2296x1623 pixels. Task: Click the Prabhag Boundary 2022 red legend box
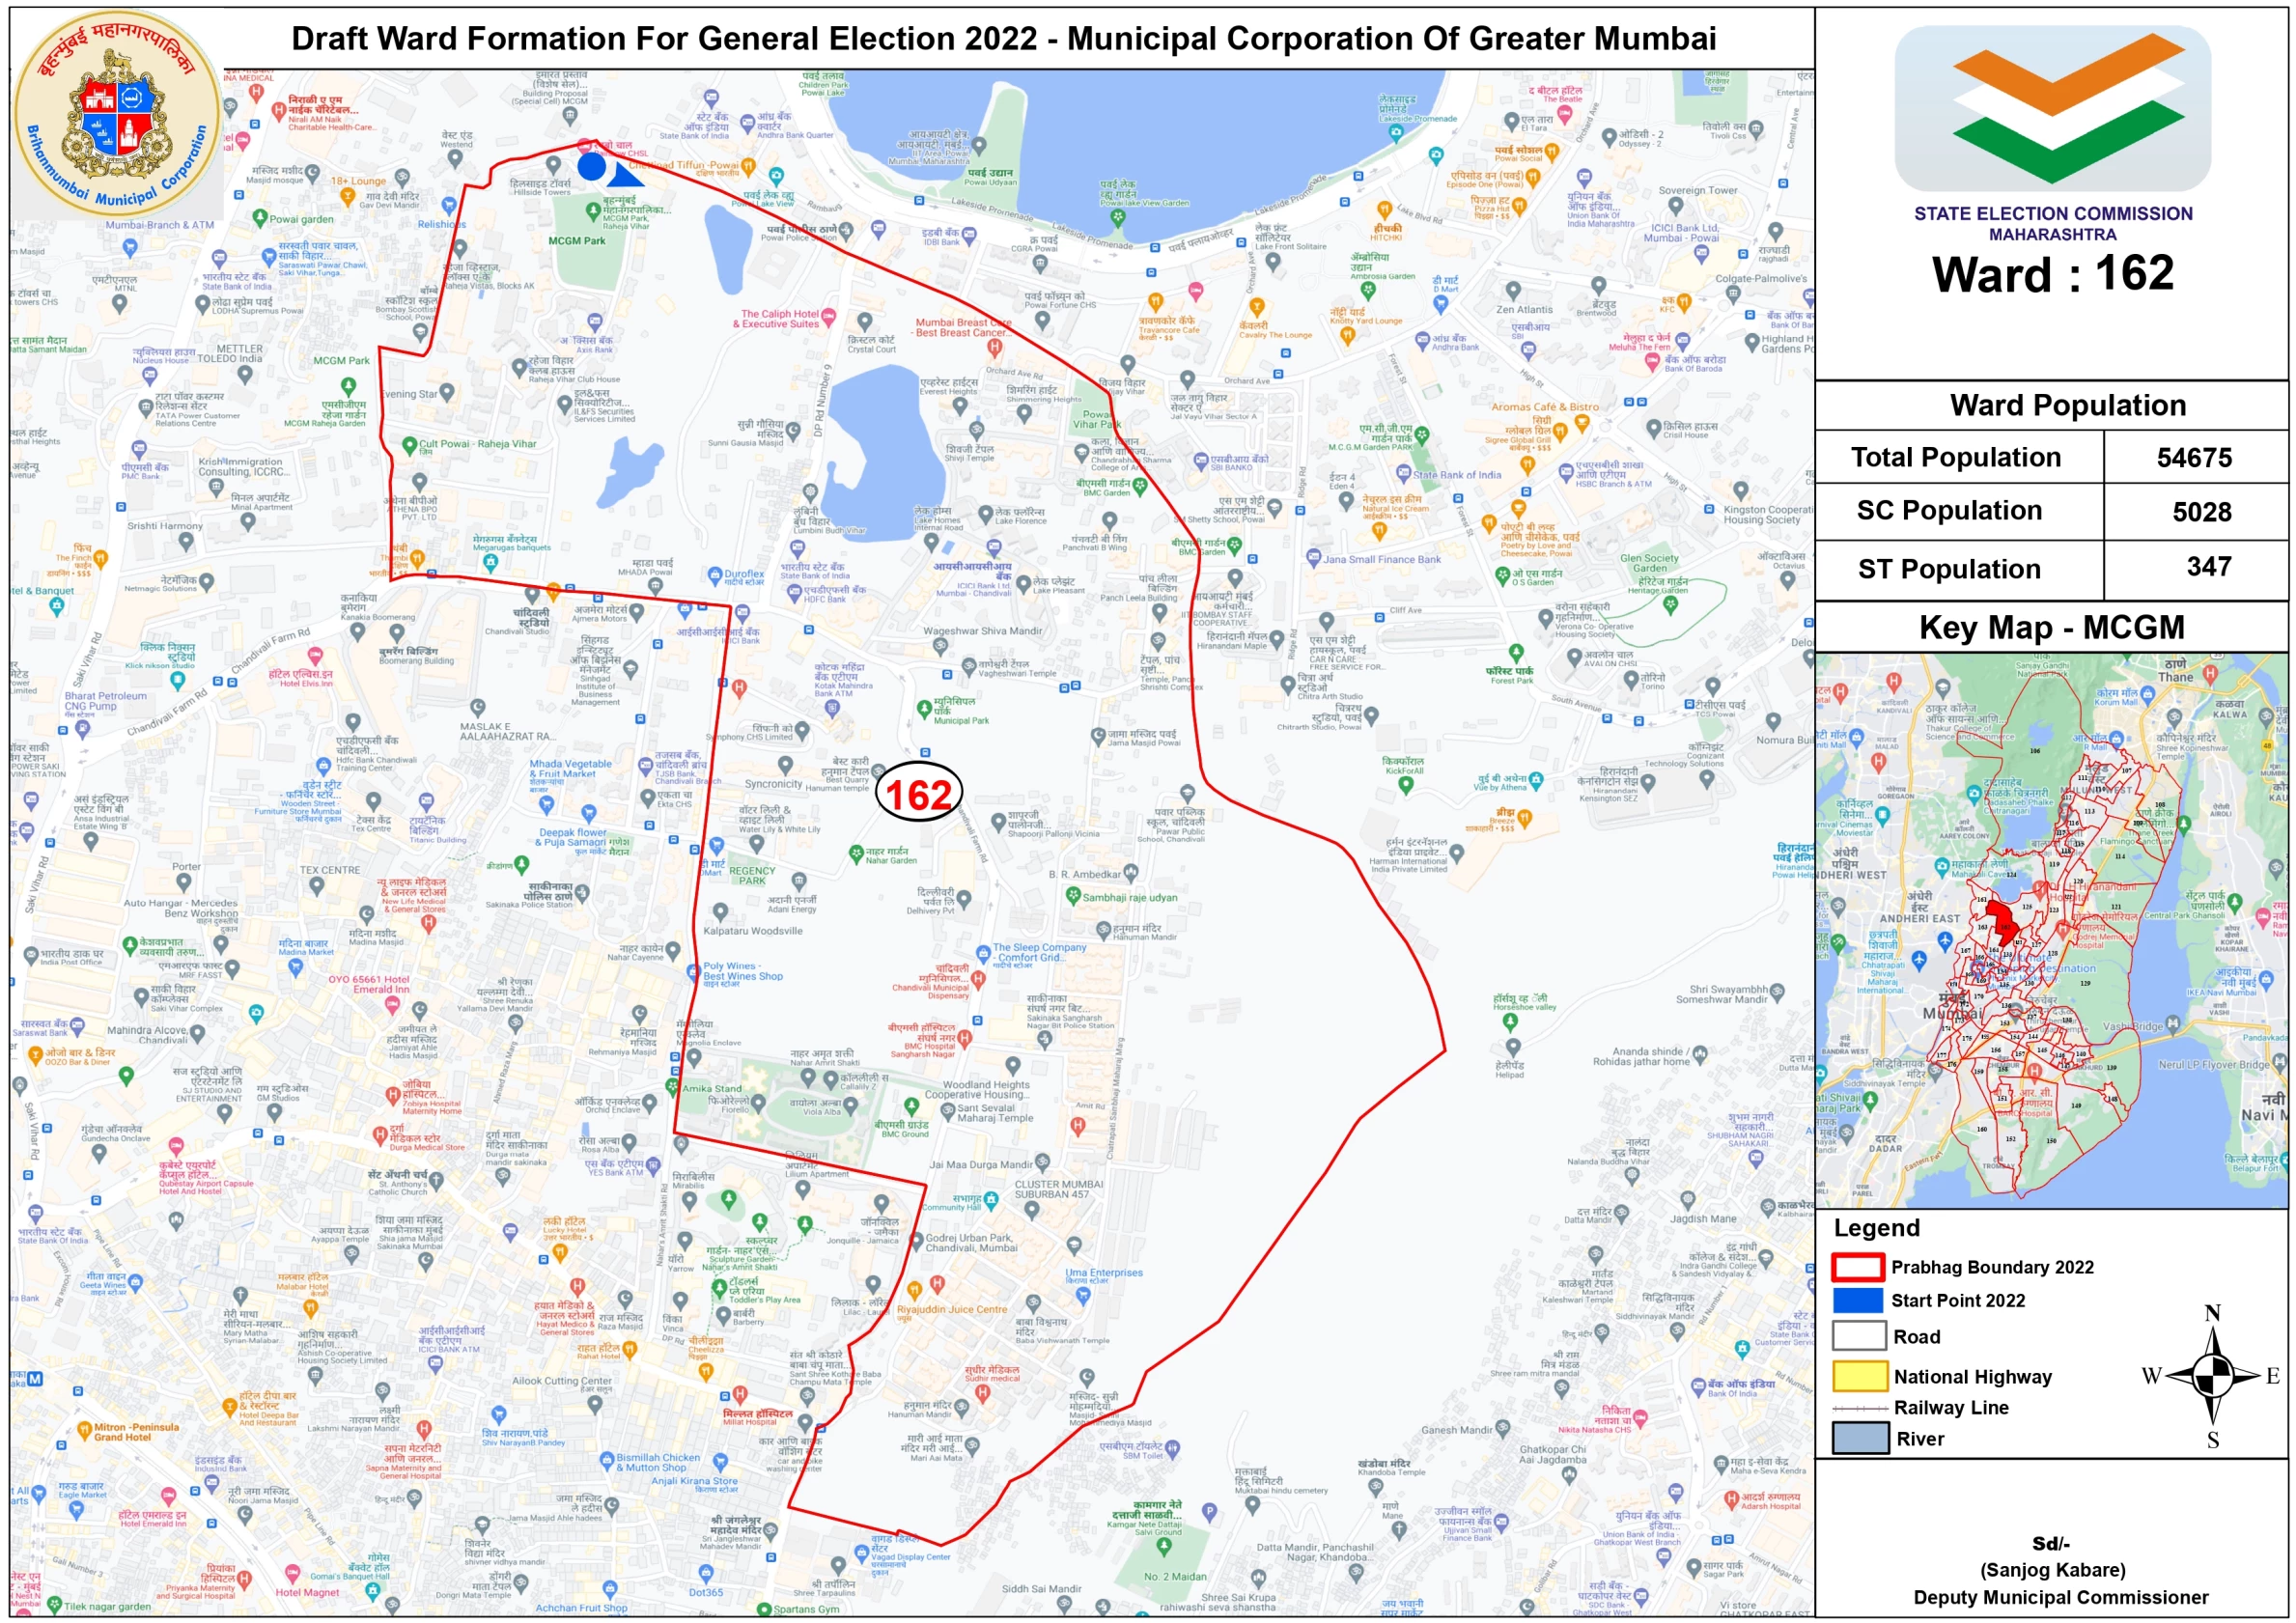point(1858,1266)
